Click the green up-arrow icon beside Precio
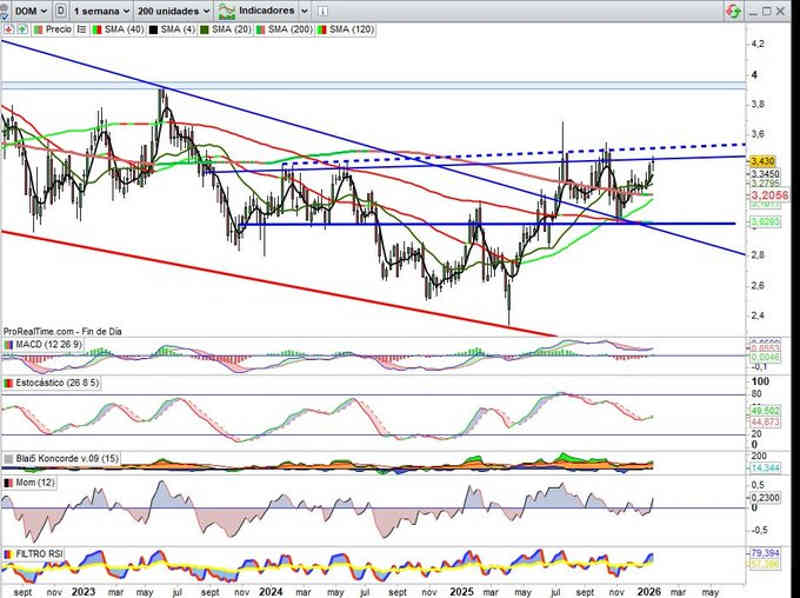800x598 pixels. click(x=21, y=30)
